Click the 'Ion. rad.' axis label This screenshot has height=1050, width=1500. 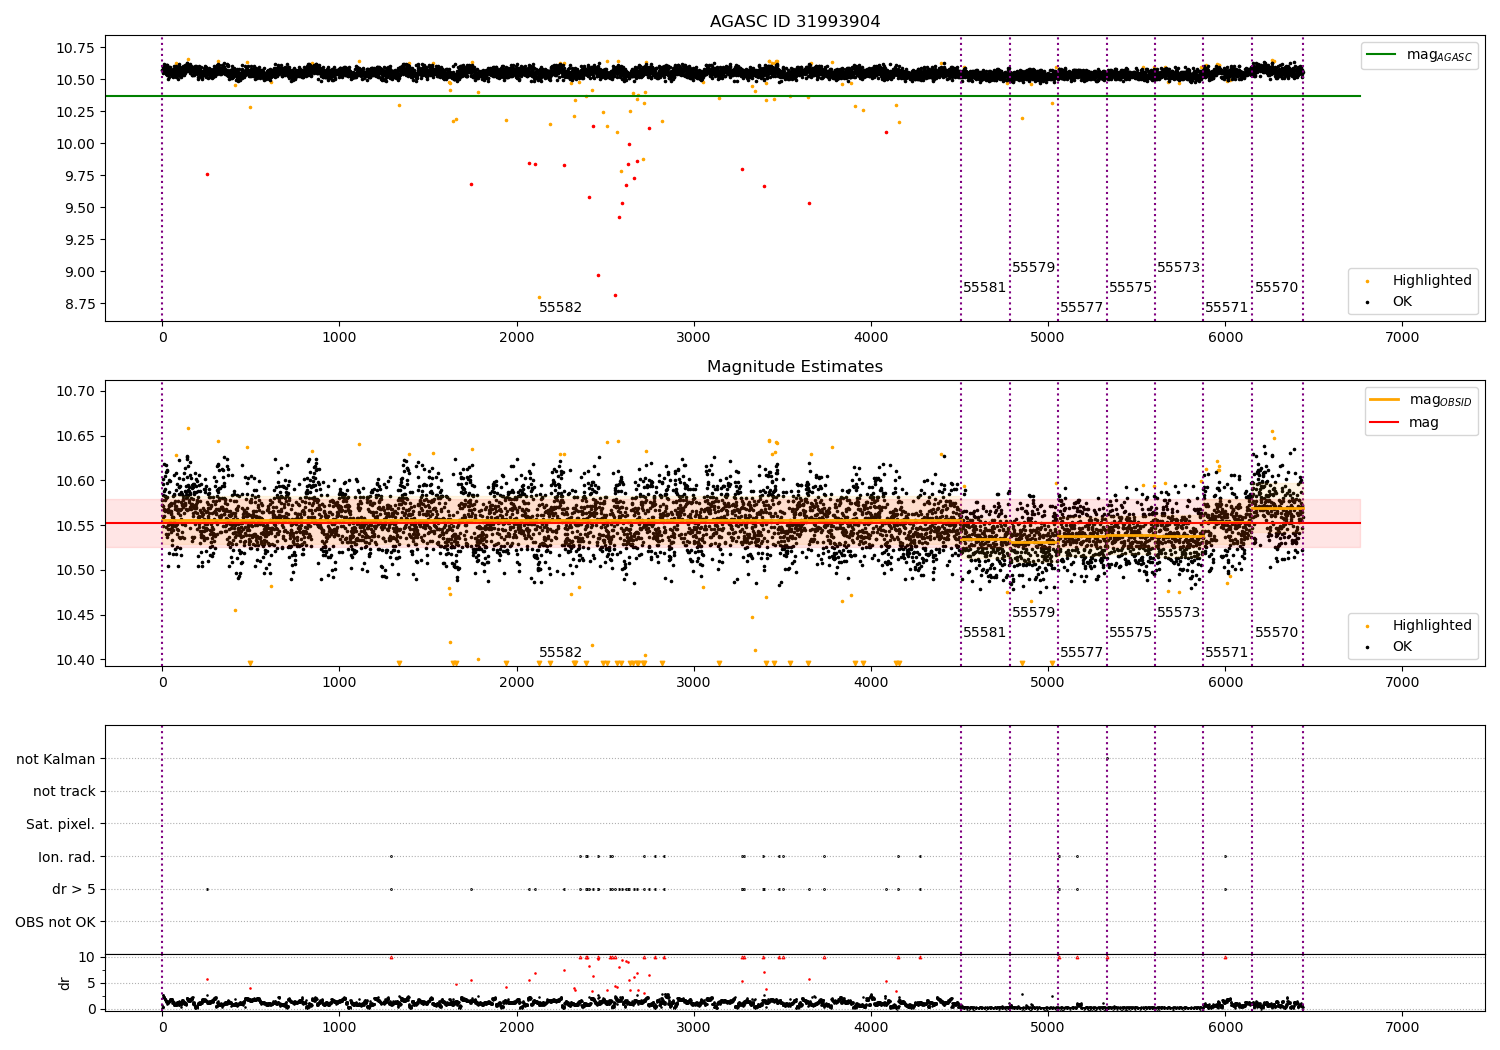coord(67,857)
